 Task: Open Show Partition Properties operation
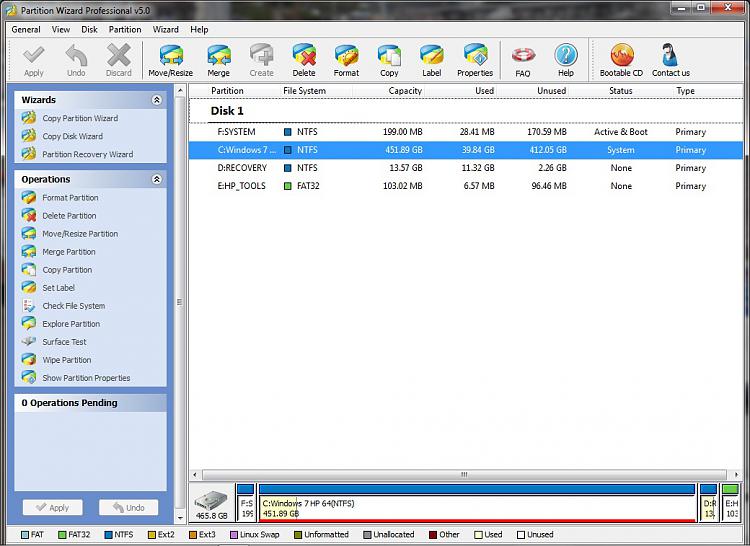pyautogui.click(x=86, y=378)
